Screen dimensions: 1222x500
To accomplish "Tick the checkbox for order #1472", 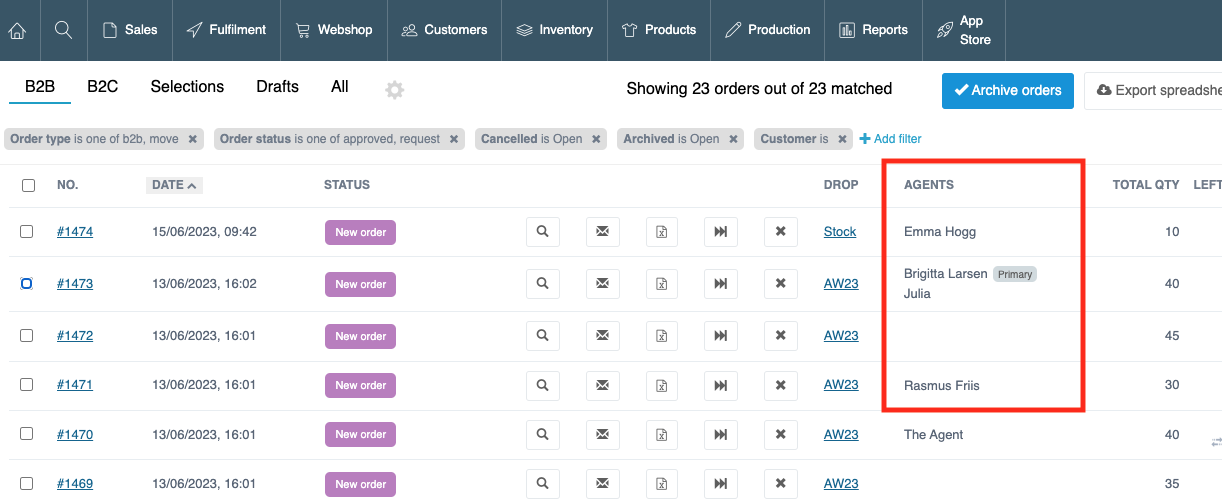I will 27,335.
